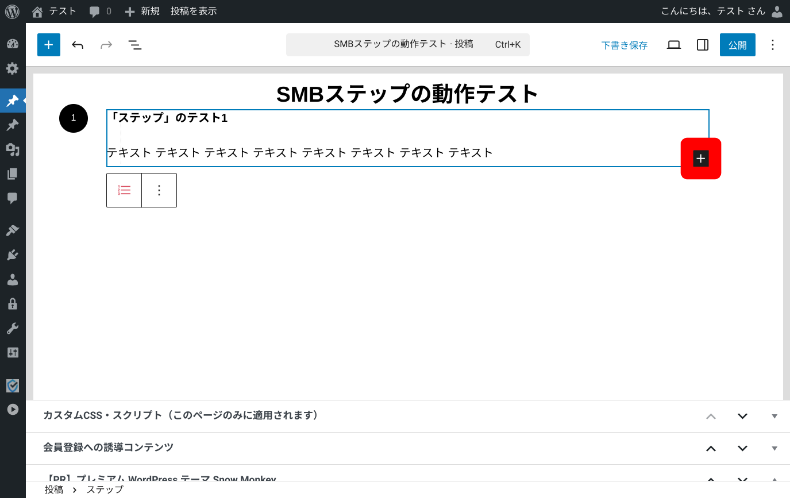Open the document overview list icon

tap(134, 45)
